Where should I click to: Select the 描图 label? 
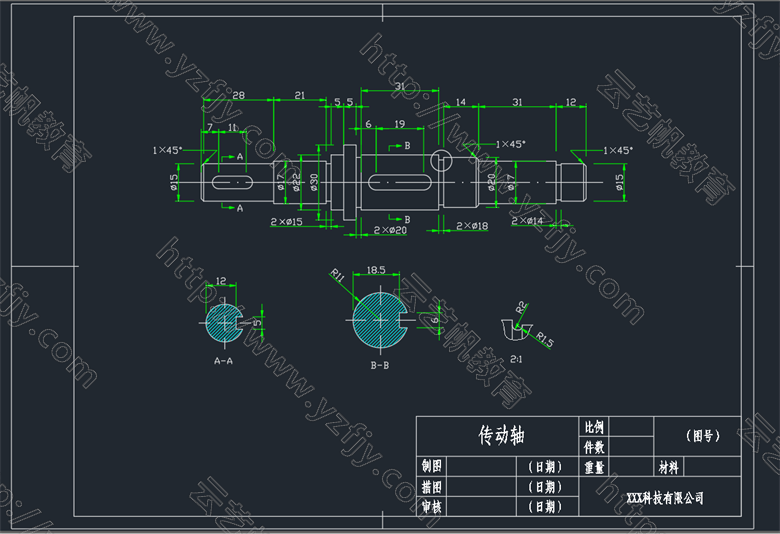click(432, 486)
